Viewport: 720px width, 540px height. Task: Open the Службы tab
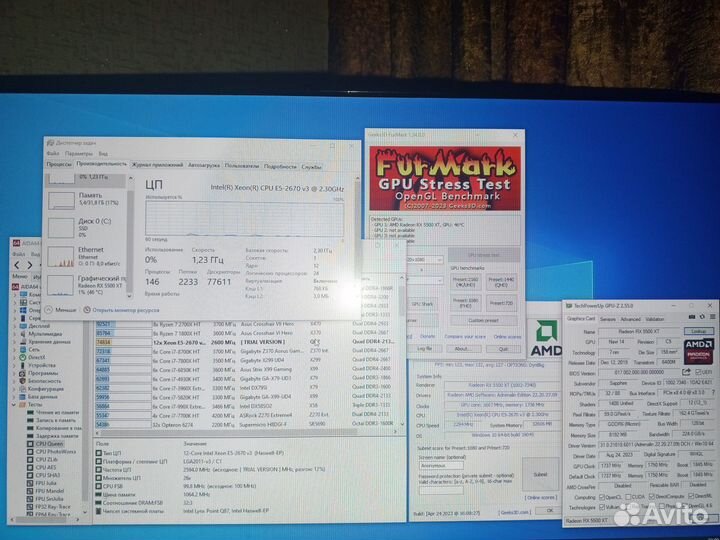pyautogui.click(x=312, y=167)
